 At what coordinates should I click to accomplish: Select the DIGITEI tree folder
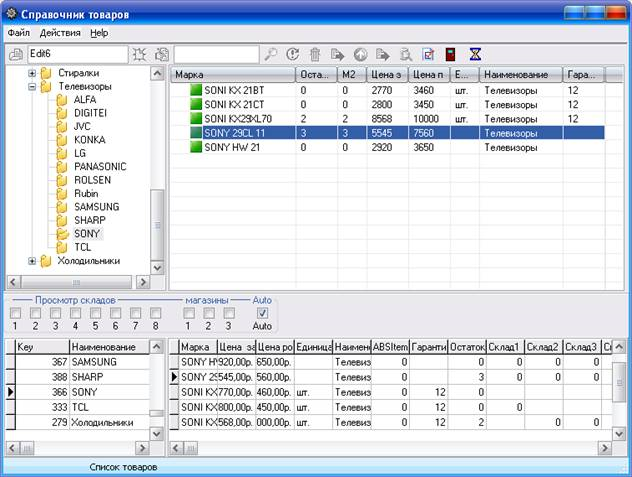pos(90,113)
